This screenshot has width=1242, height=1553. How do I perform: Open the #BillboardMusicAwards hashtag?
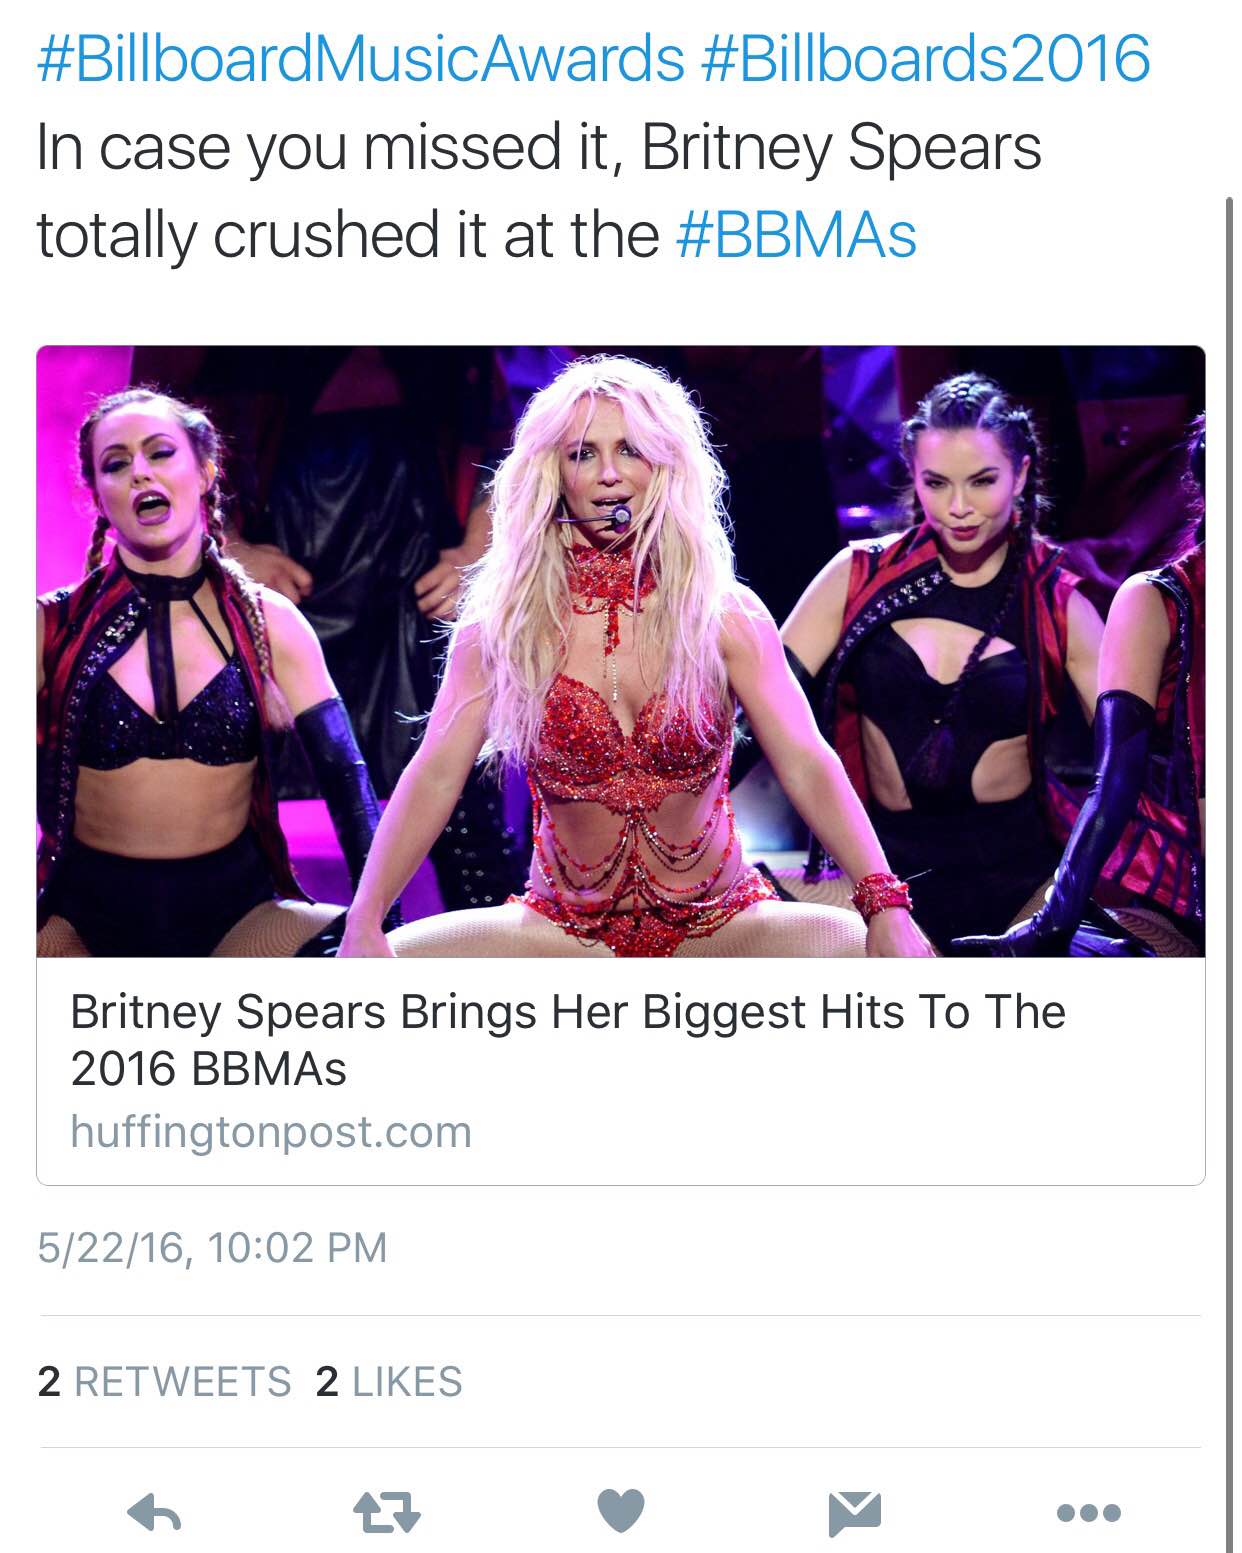click(x=361, y=58)
